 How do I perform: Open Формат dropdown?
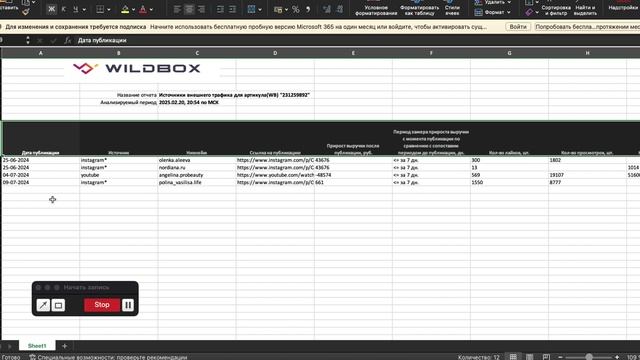(493, 13)
